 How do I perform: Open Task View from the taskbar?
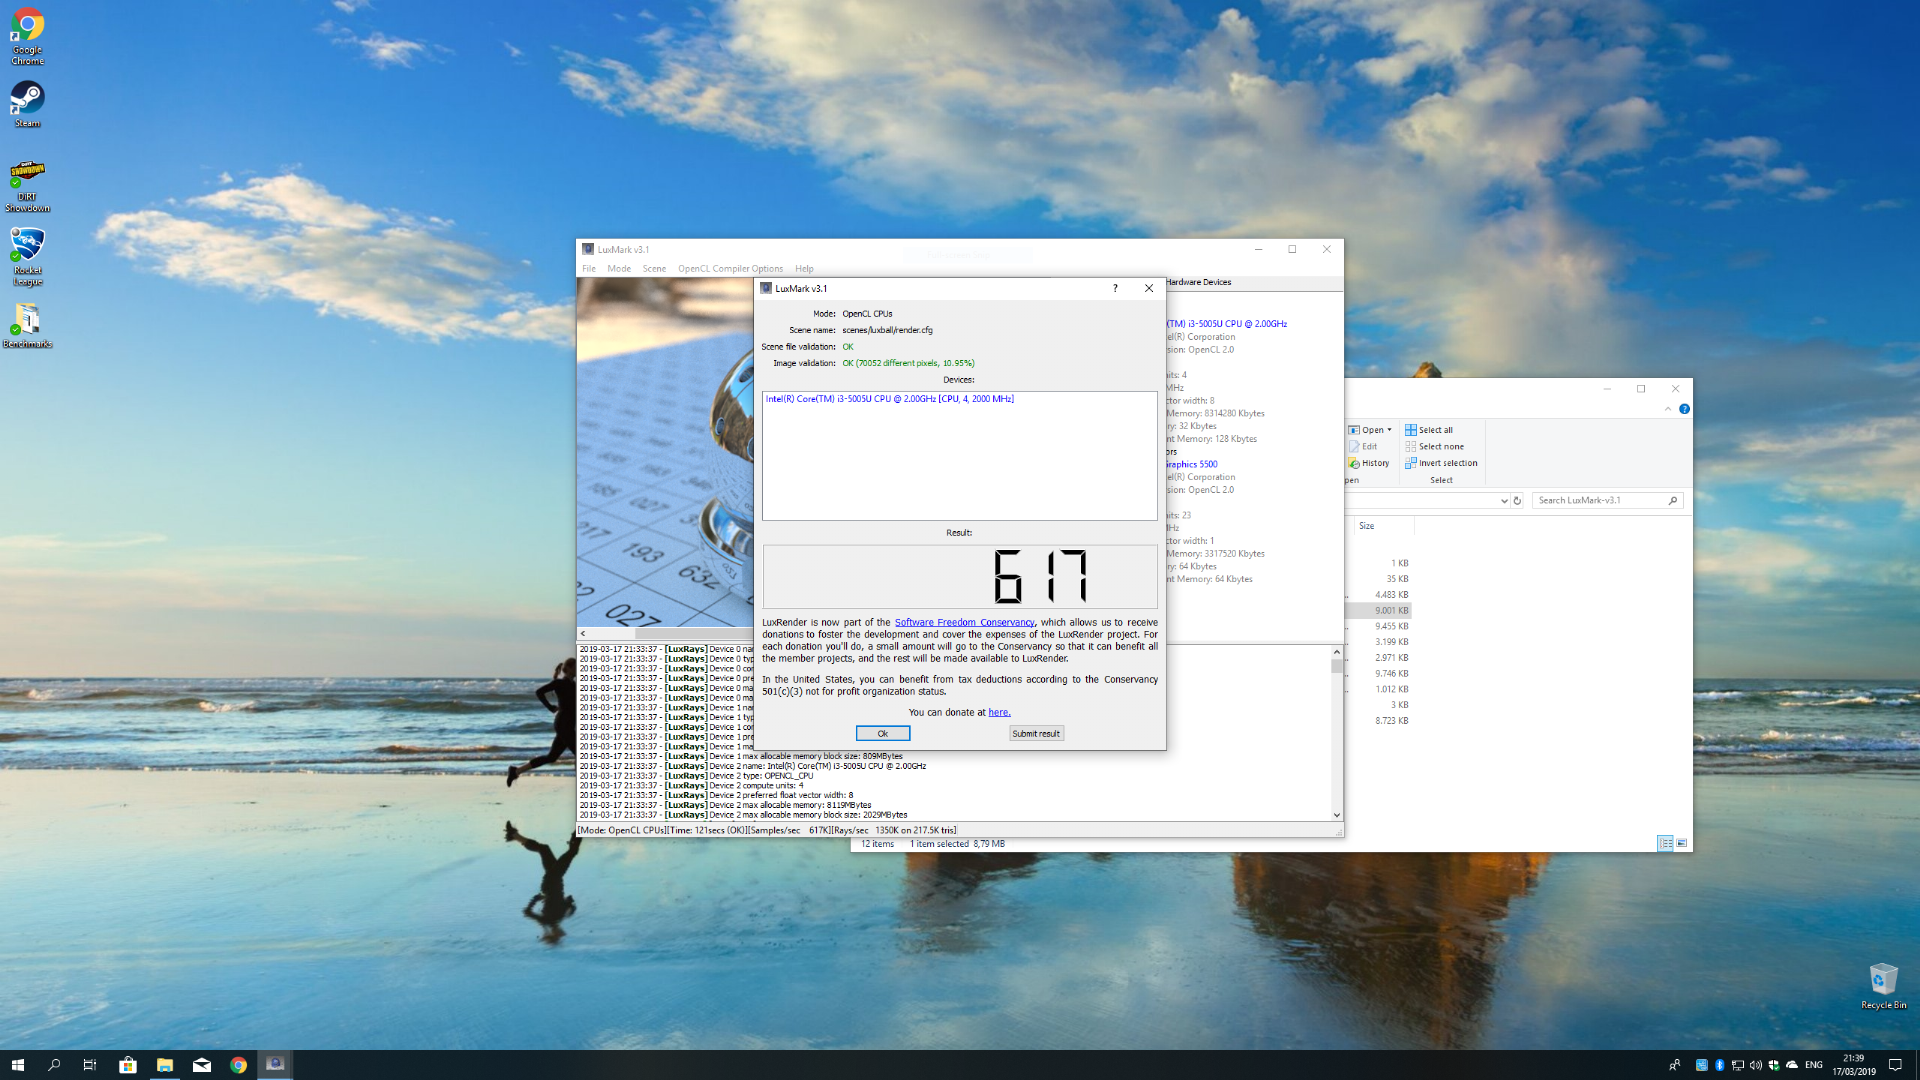click(90, 1065)
